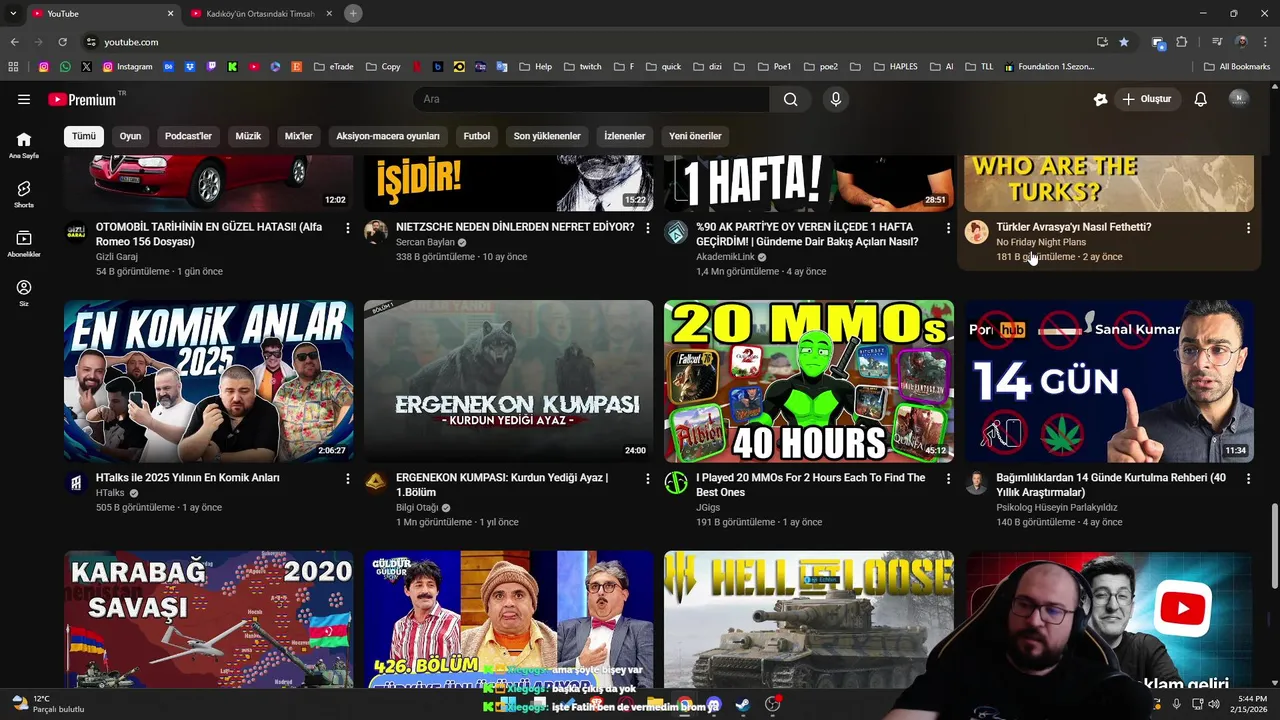Open the notifications bell
Image resolution: width=1280 pixels, height=720 pixels.
(1201, 99)
